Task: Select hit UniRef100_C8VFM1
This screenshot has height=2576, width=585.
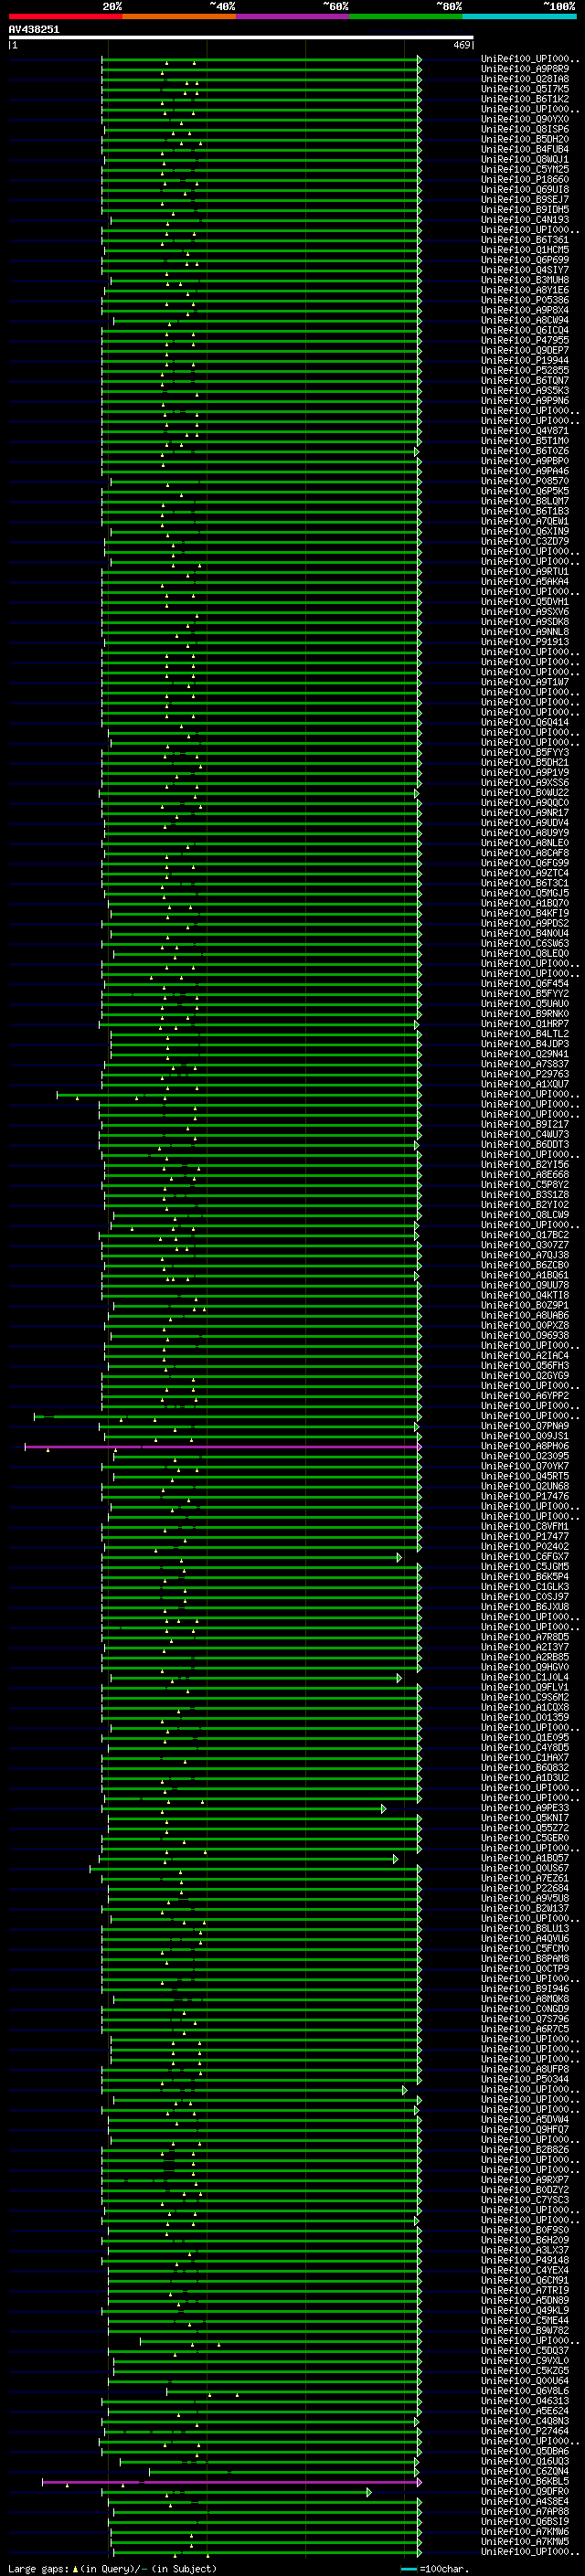Action: (x=525, y=1526)
